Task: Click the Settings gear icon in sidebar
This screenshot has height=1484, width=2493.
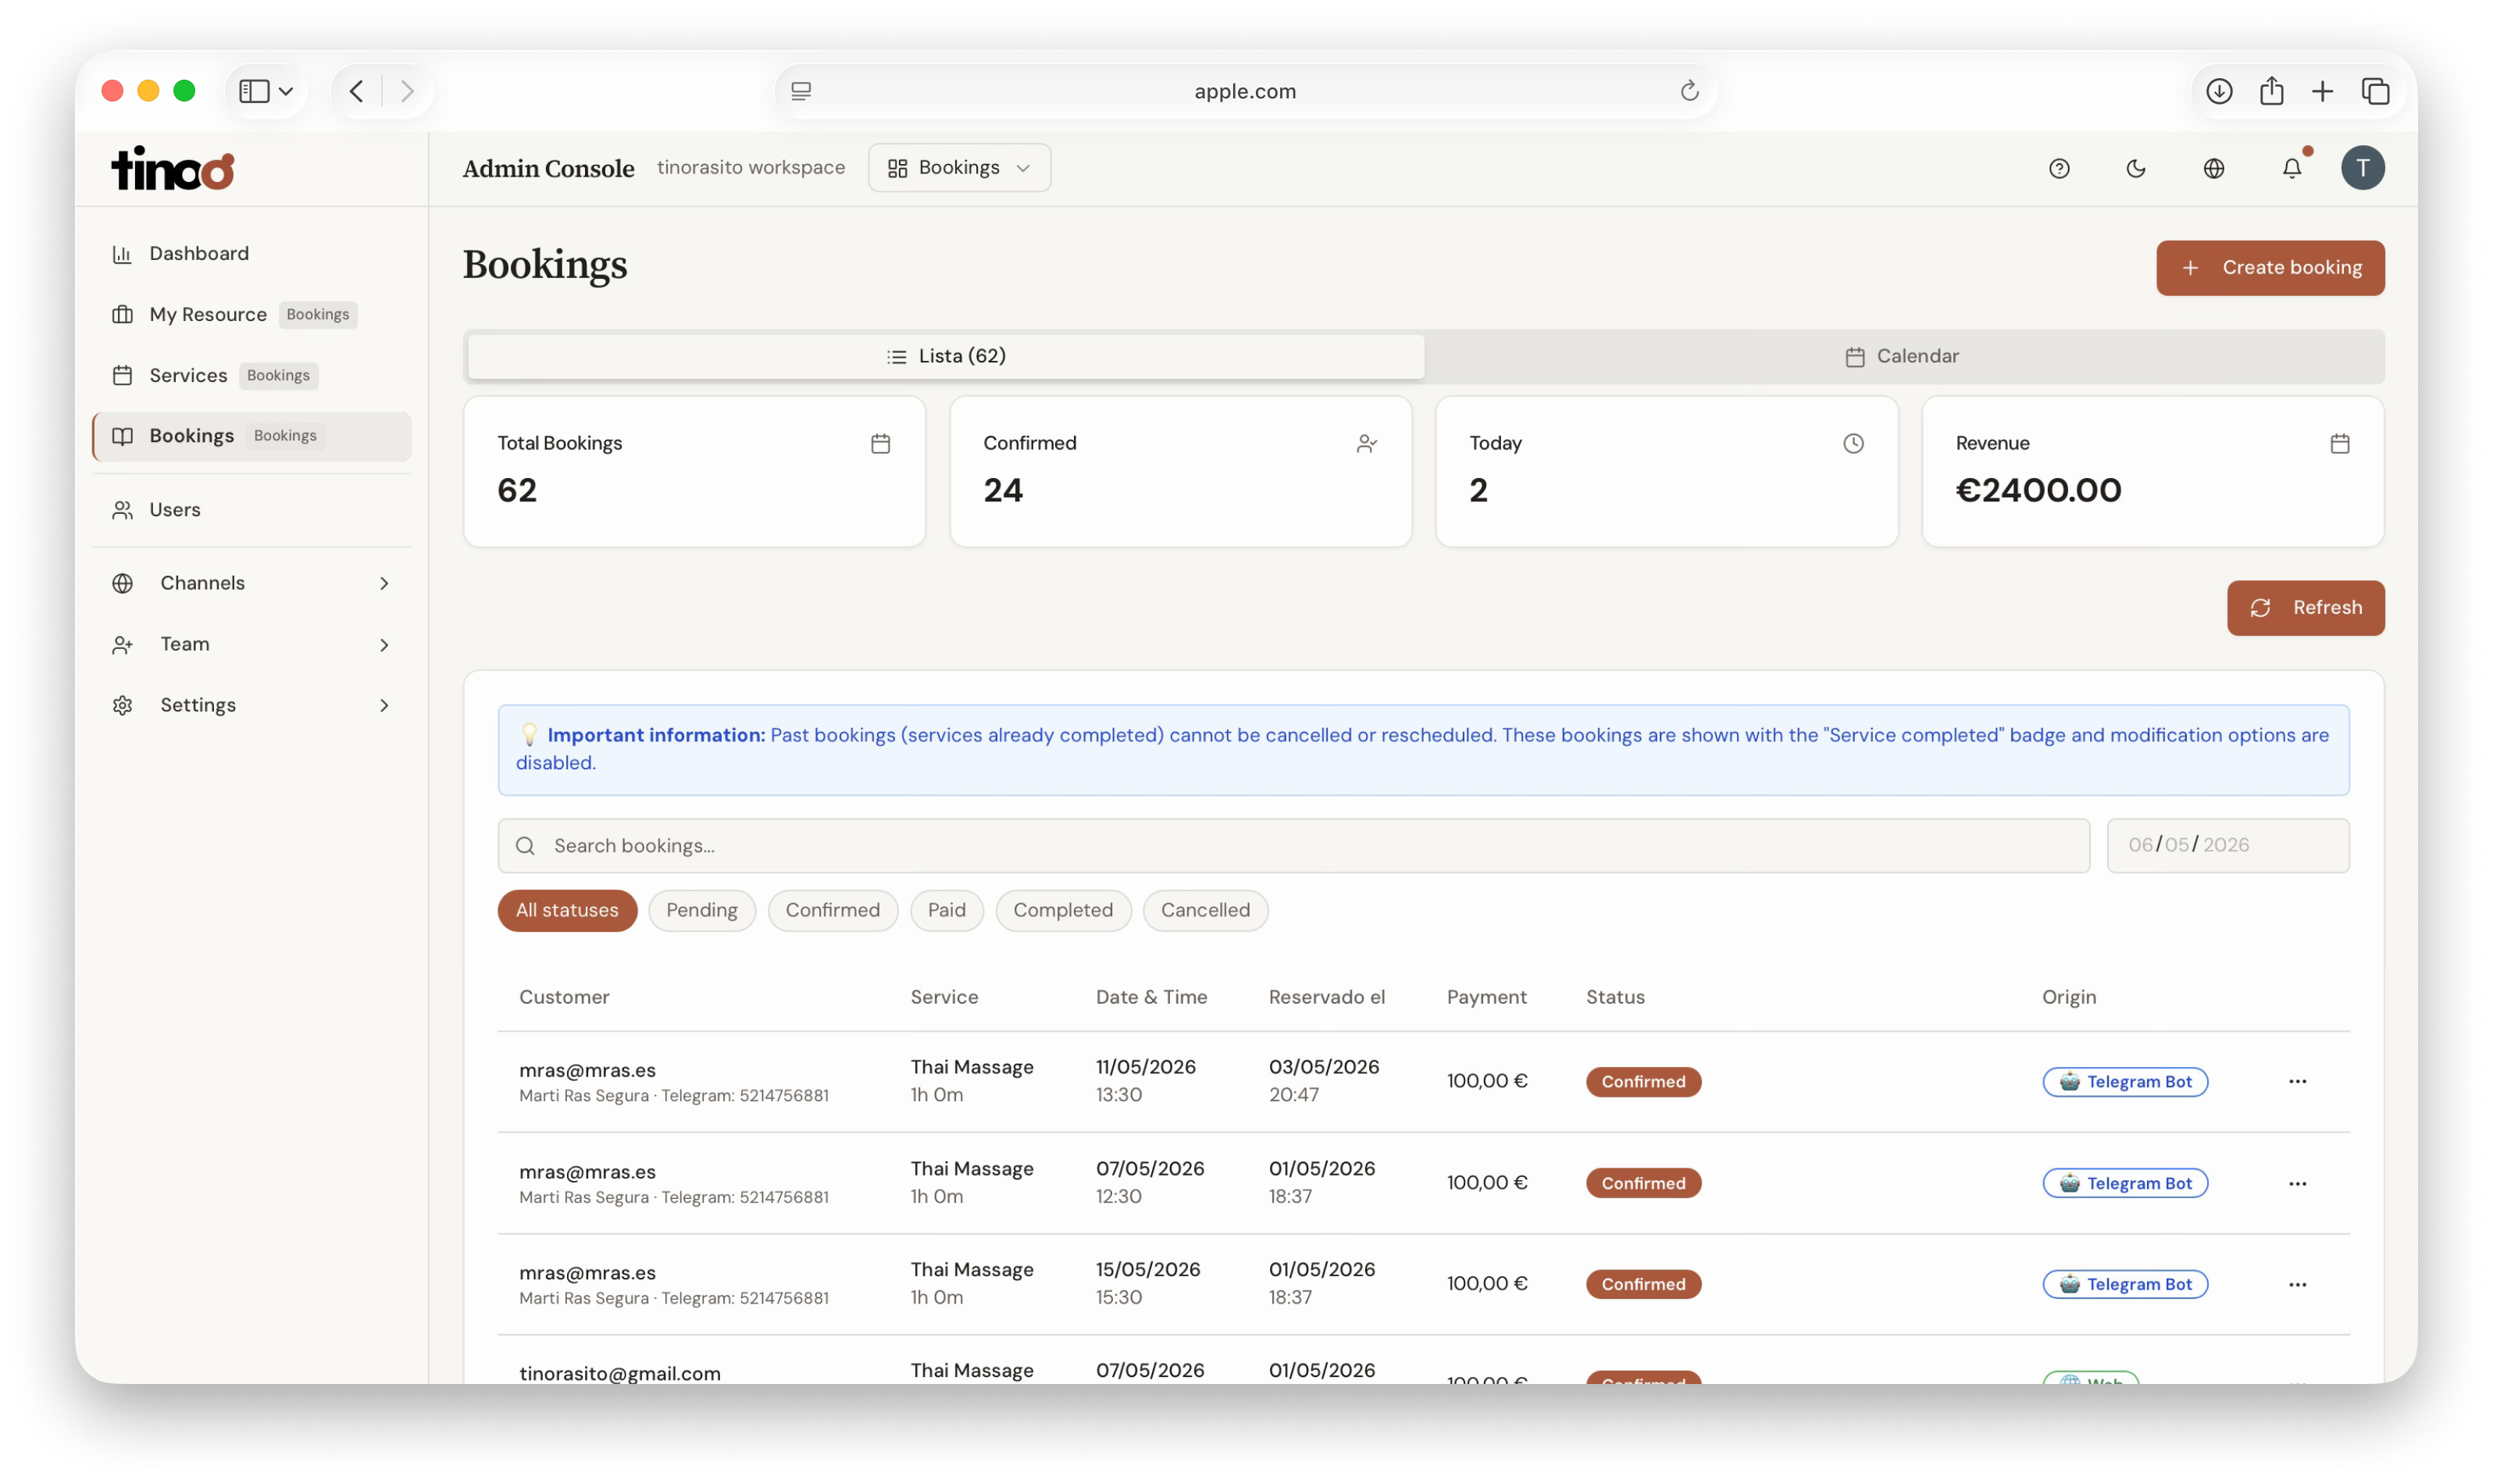Action: pyautogui.click(x=122, y=706)
